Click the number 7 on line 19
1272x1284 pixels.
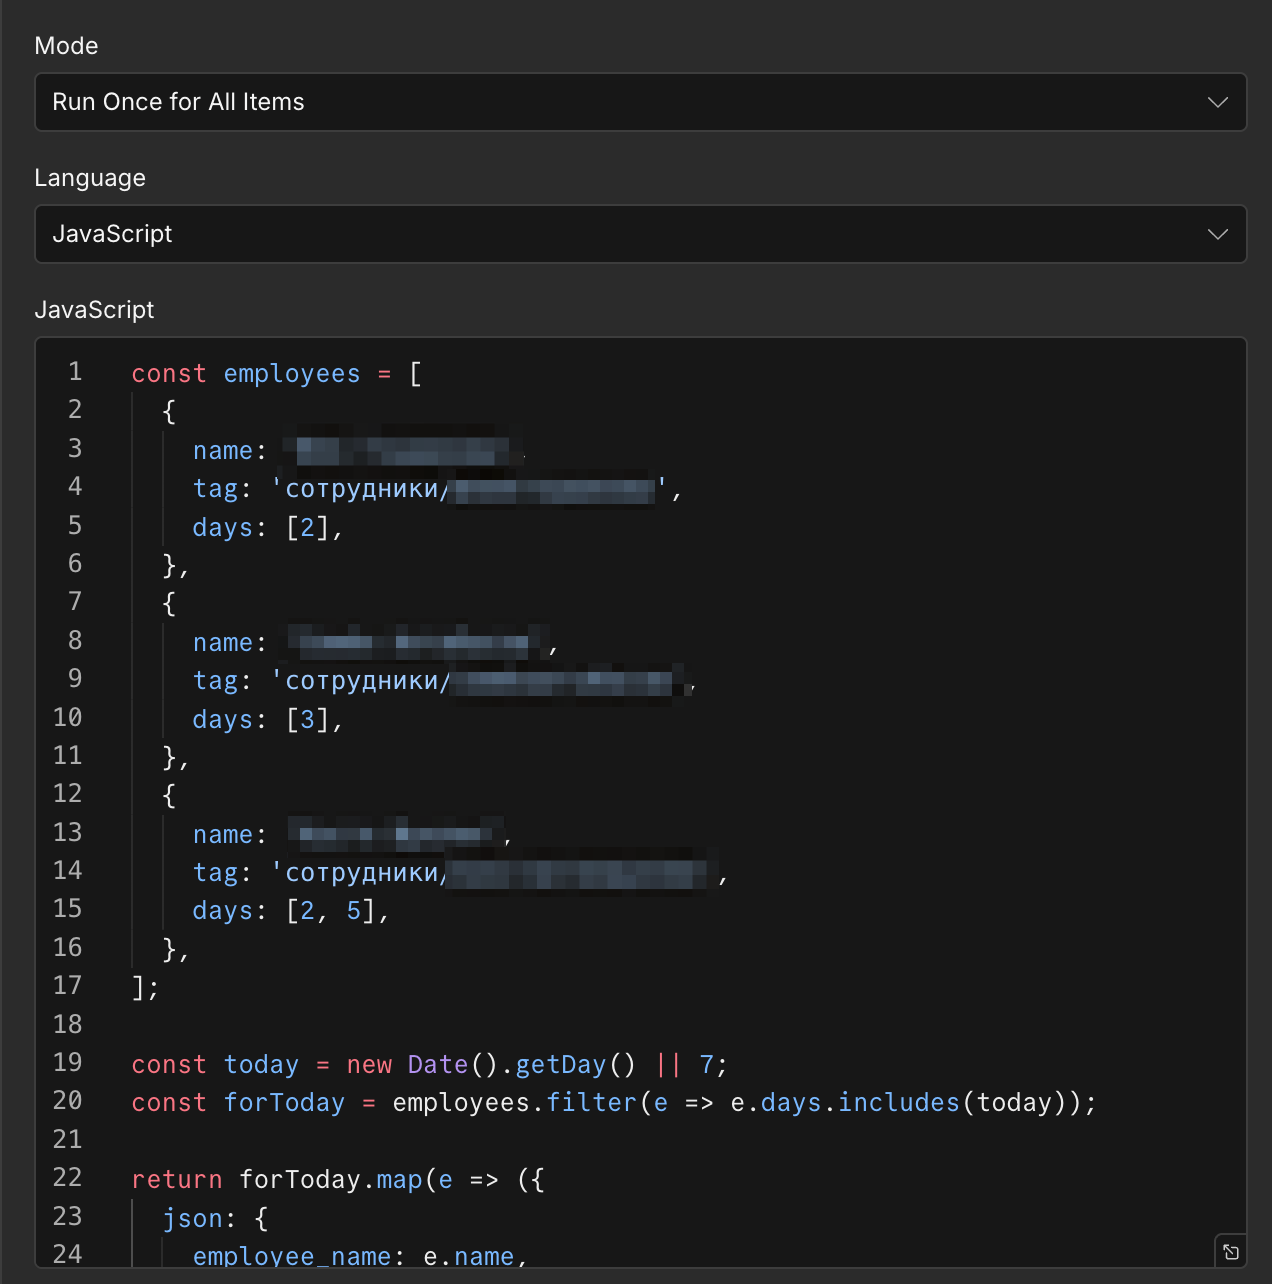[x=706, y=1065]
